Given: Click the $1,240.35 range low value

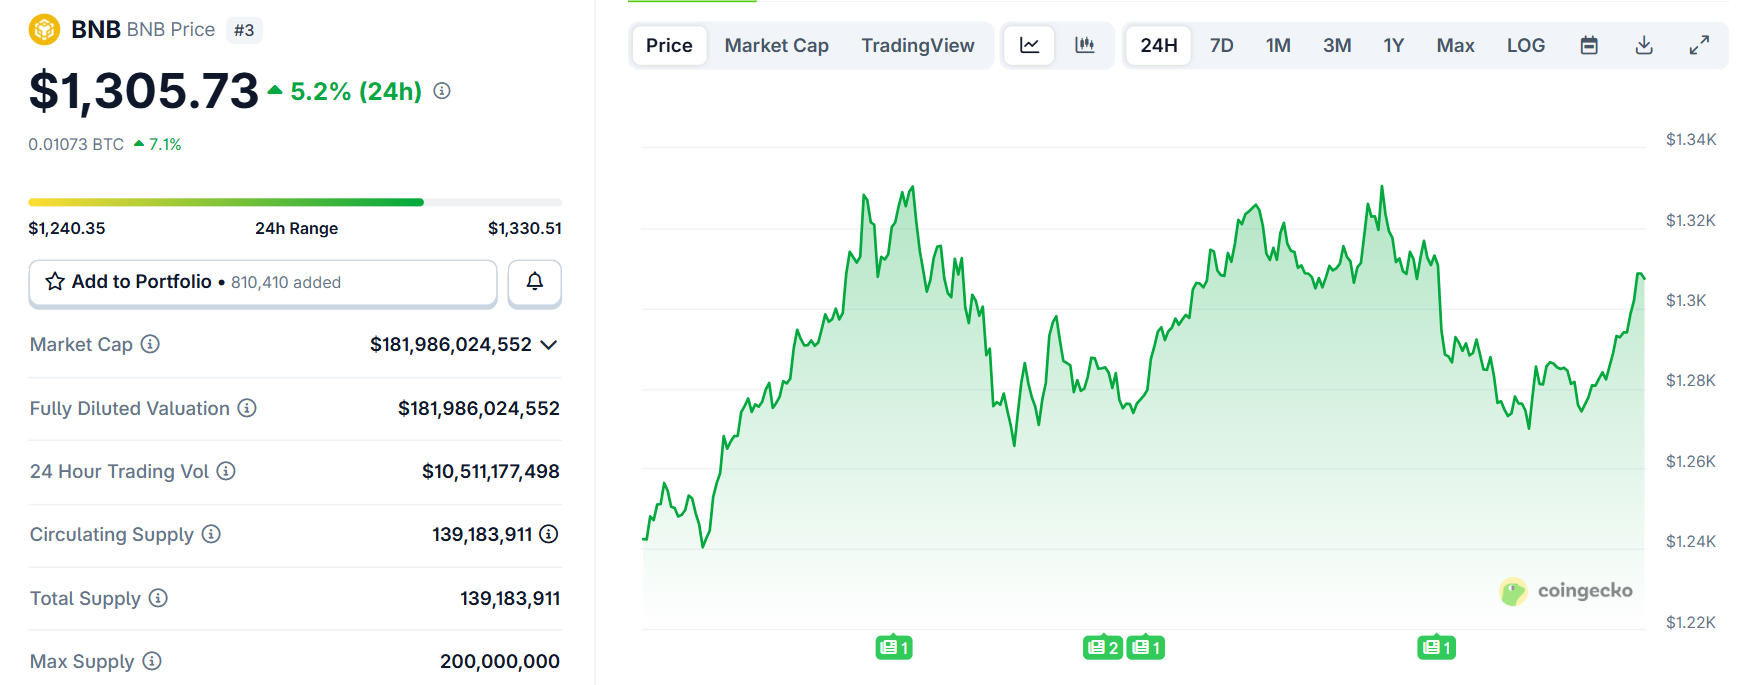Looking at the screenshot, I should [67, 228].
